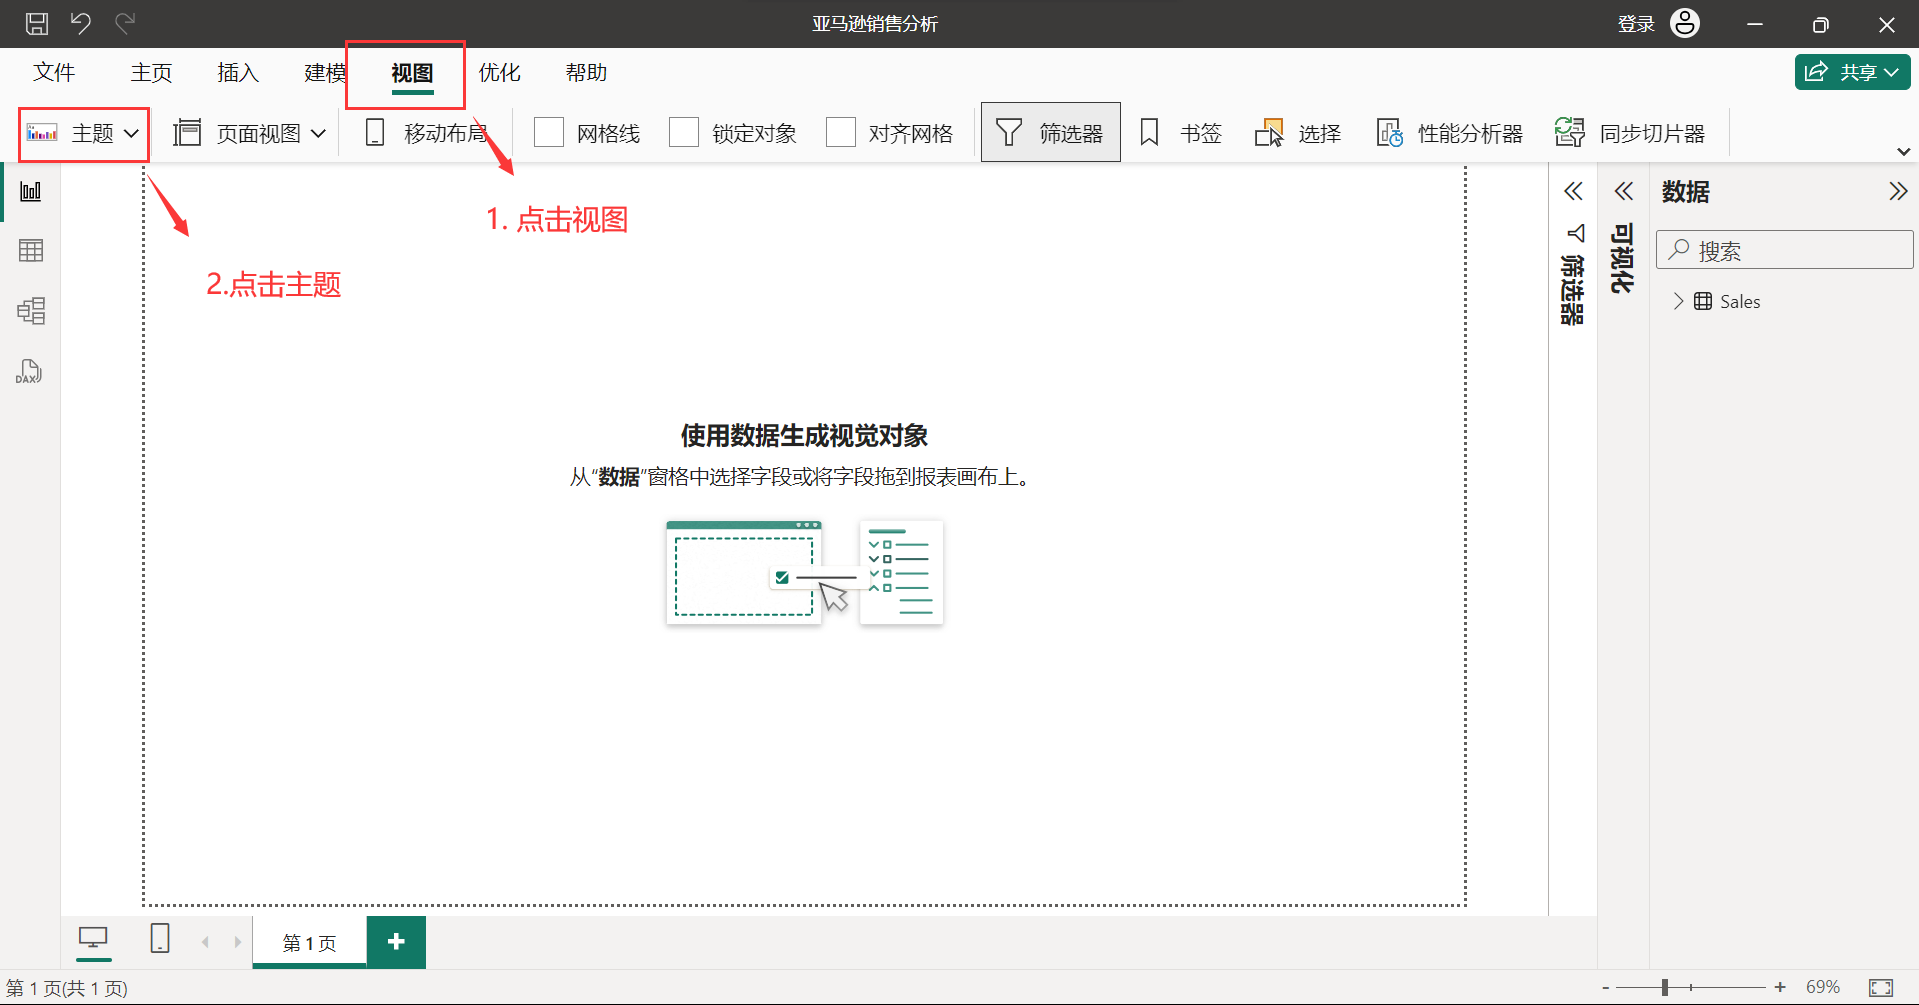Click the 登录 sign-in link
The width and height of the screenshot is (1919, 1005).
pos(1636,24)
